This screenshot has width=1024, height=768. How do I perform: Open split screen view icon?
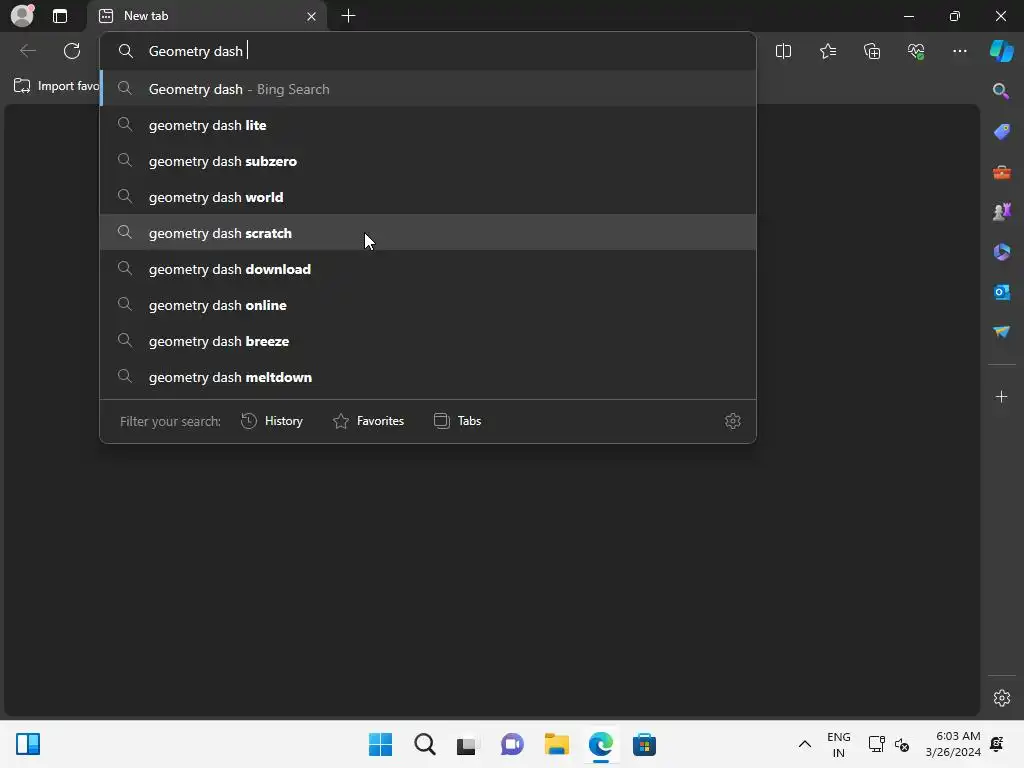coord(783,51)
